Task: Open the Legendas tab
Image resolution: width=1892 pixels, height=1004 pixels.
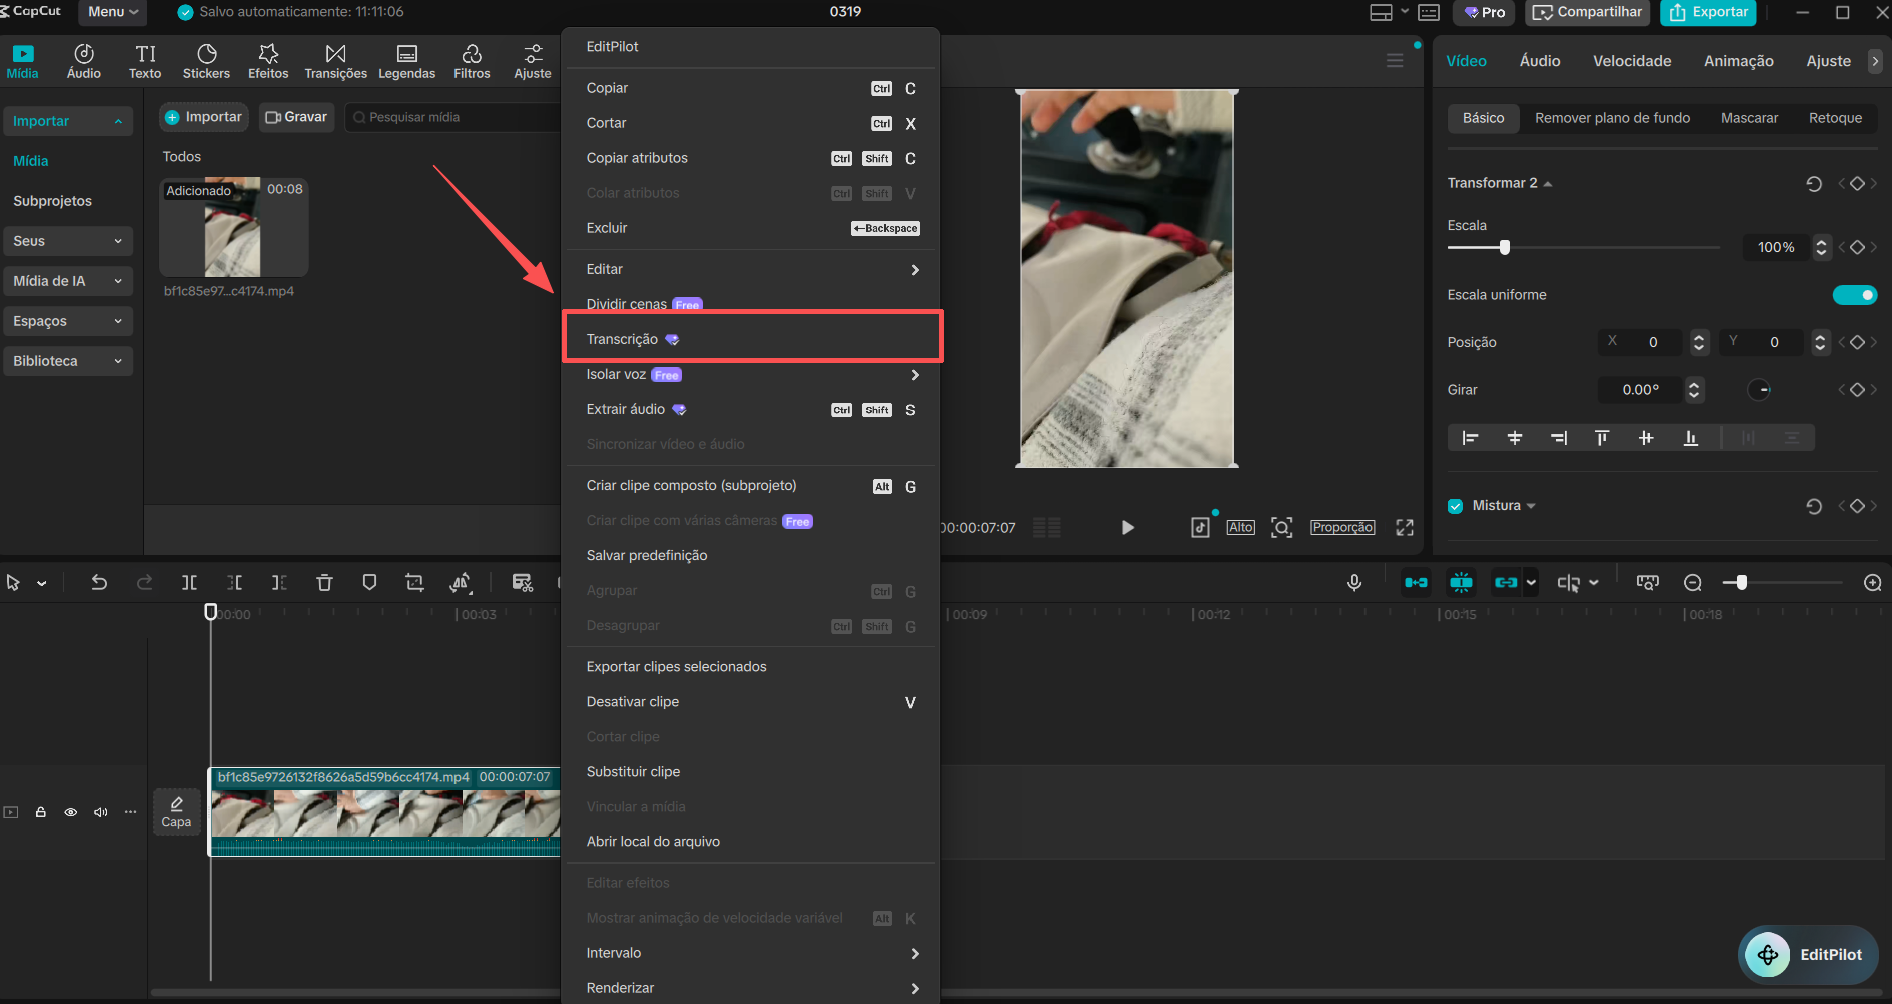Action: (x=406, y=61)
